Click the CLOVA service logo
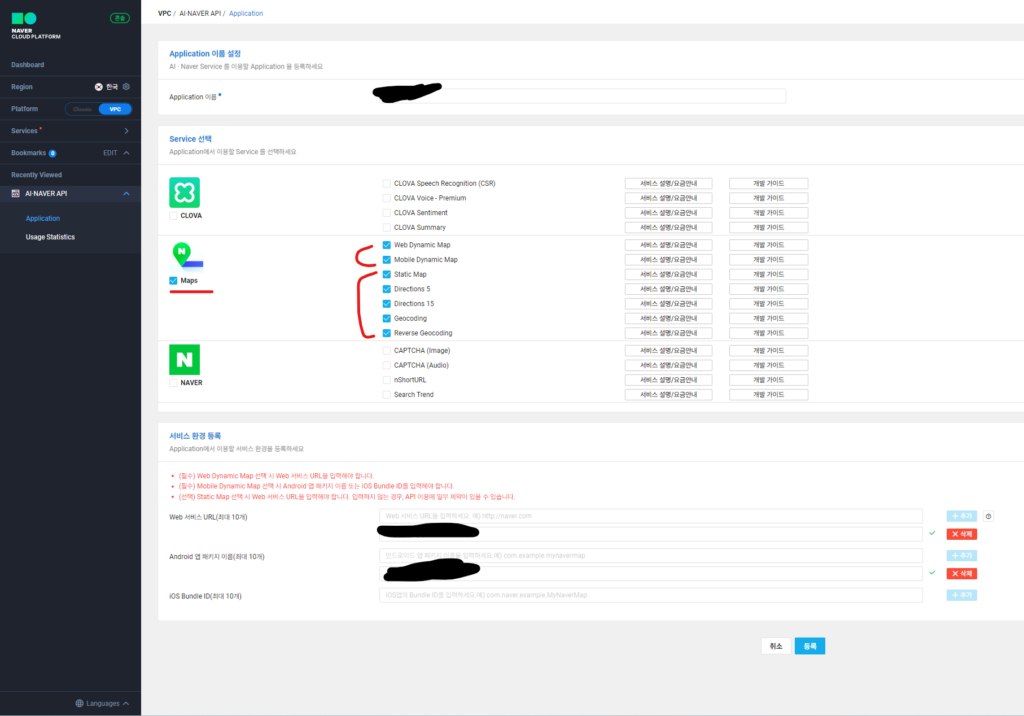The image size is (1024, 716). click(184, 193)
